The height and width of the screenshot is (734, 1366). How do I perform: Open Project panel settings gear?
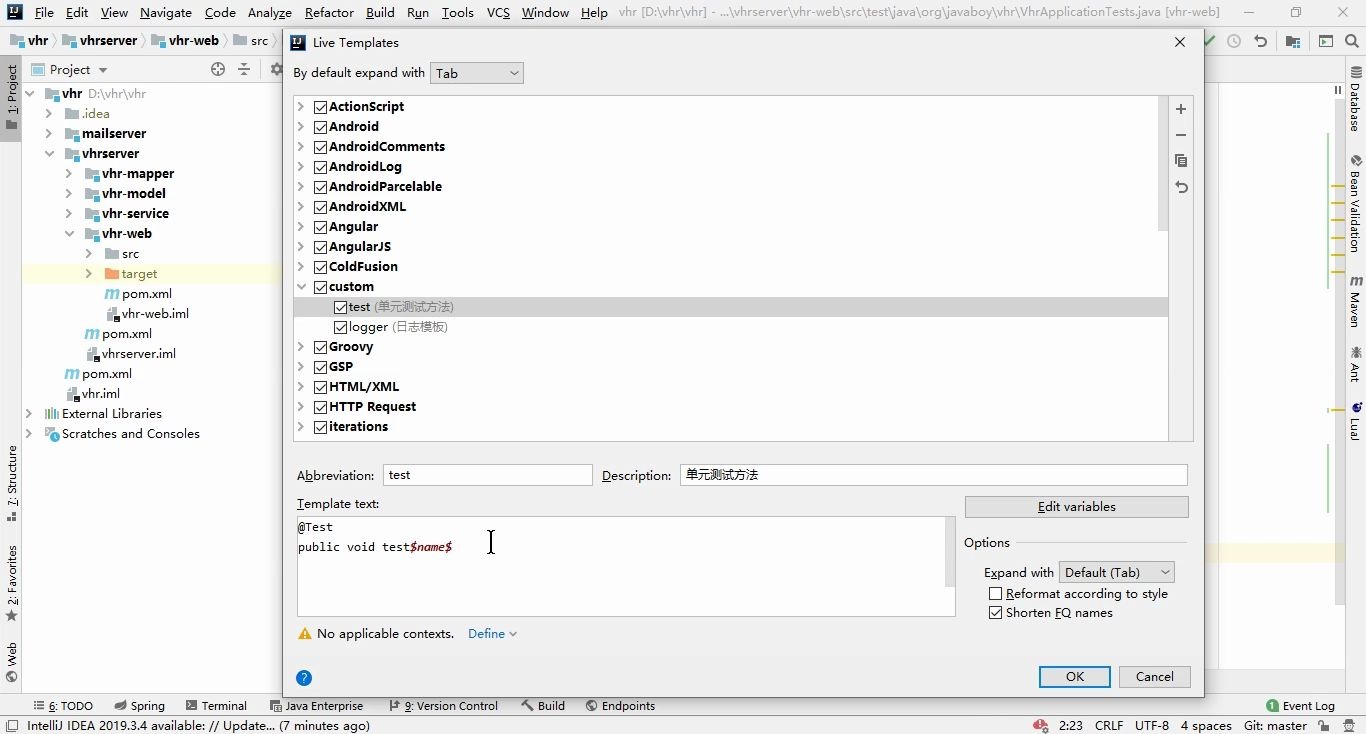click(x=276, y=69)
